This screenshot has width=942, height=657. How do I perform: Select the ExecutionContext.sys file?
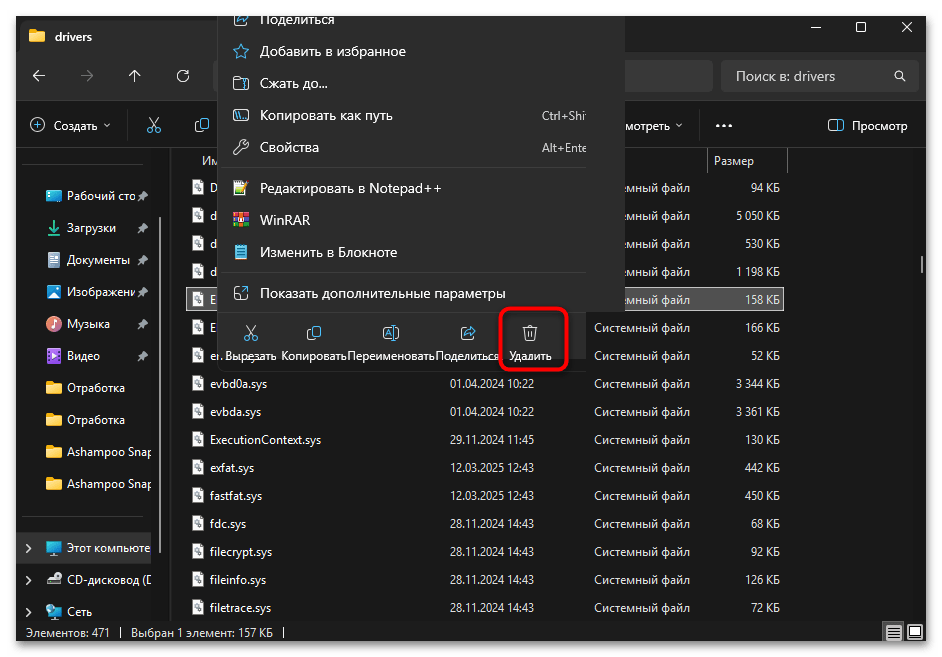(x=485, y=440)
